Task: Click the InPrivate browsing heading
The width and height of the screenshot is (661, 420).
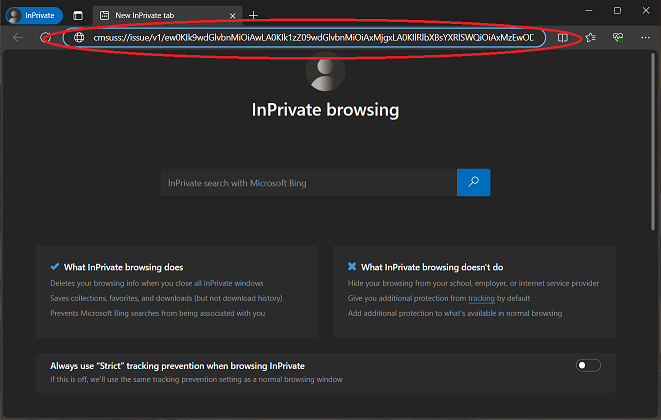Action: pyautogui.click(x=325, y=110)
